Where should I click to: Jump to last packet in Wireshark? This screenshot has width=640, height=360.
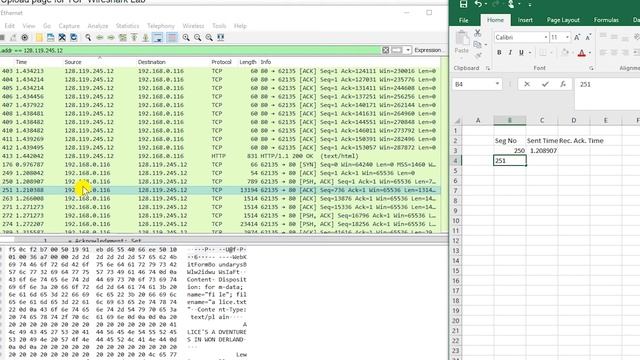click(x=145, y=38)
